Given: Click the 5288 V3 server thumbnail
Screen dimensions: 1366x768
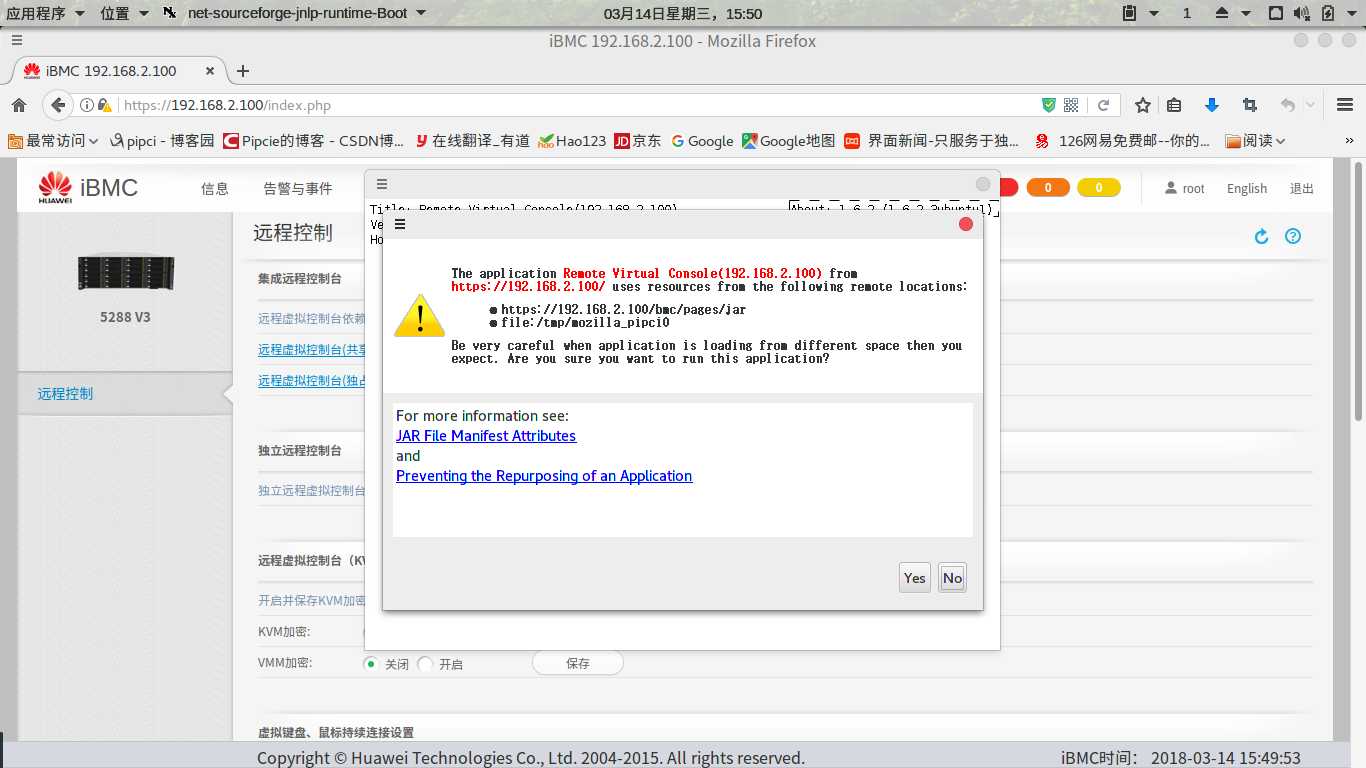Looking at the screenshot, I should [126, 273].
